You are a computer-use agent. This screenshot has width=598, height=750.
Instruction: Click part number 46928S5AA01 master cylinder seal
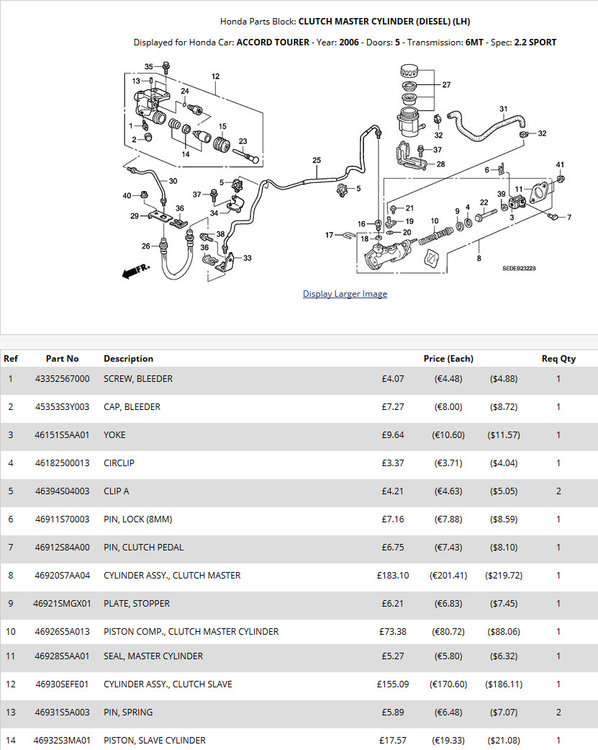point(62,656)
